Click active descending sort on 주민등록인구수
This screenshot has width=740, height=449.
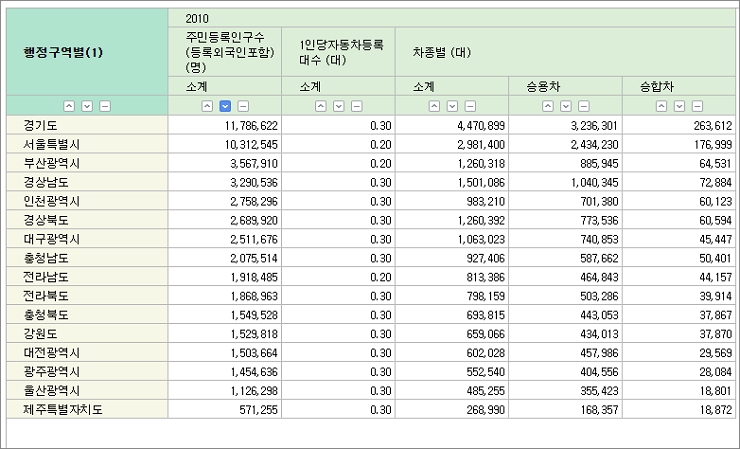coord(225,106)
